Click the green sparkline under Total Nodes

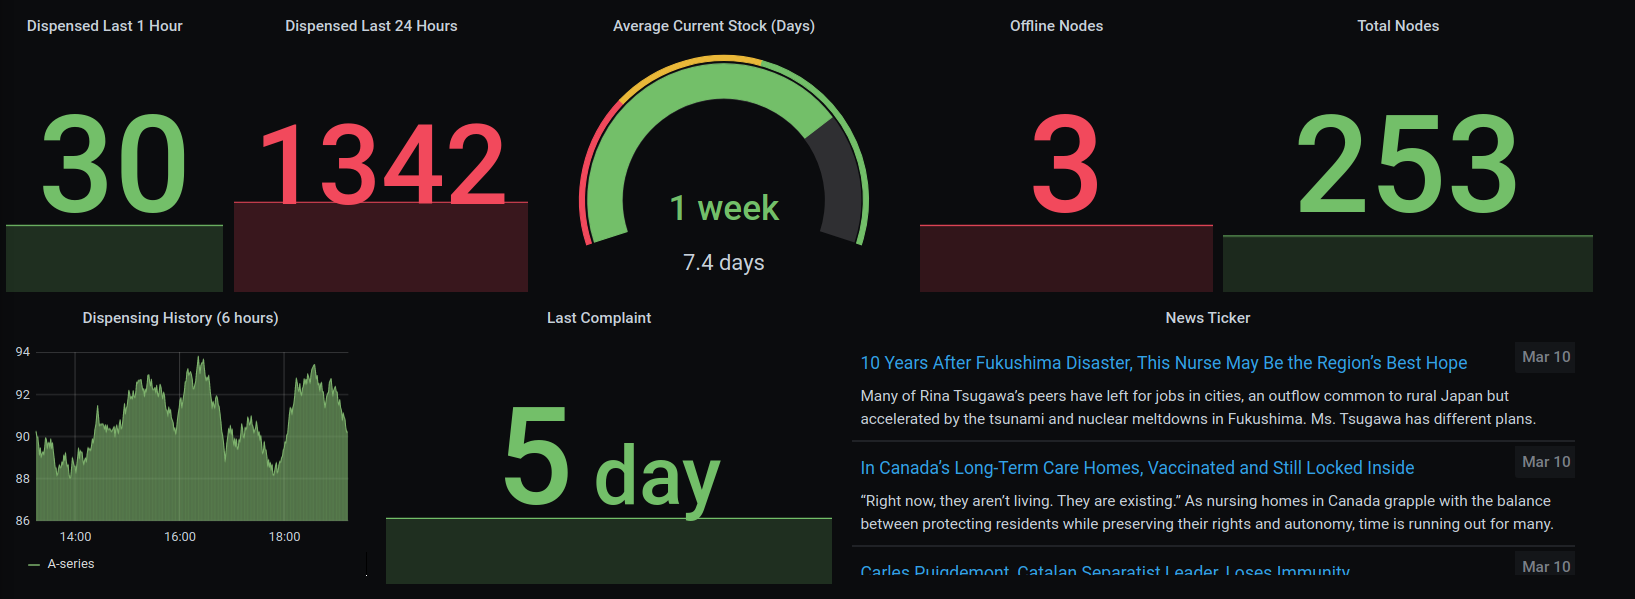tap(1408, 264)
